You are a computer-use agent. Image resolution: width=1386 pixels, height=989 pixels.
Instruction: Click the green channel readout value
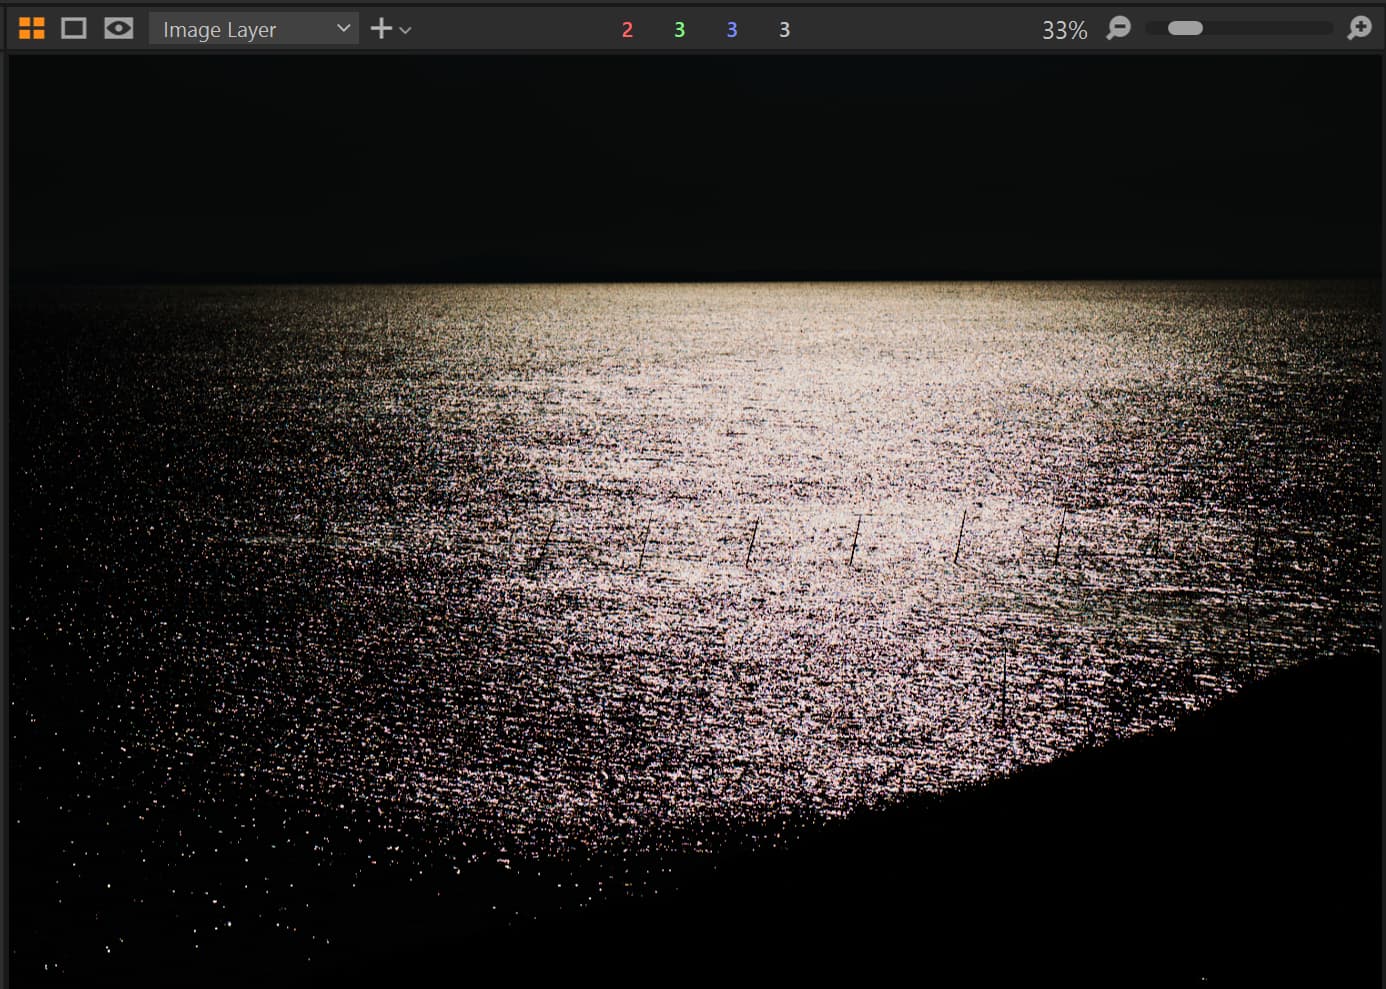pos(680,30)
